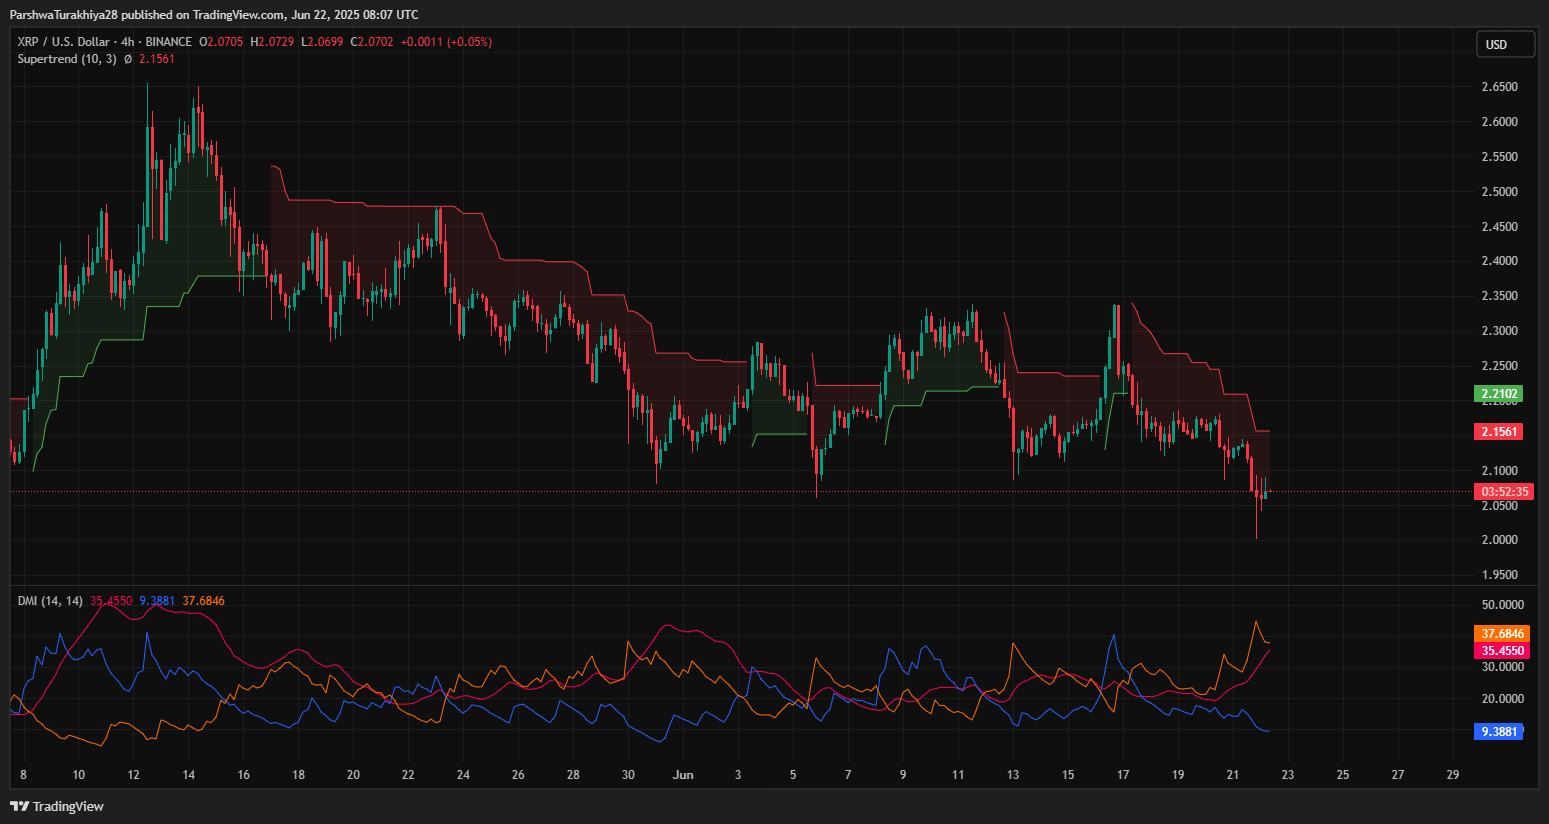Viewport: 1549px width, 824px height.
Task: Click the 30.0000 DMI axis label
Action: click(x=1503, y=667)
